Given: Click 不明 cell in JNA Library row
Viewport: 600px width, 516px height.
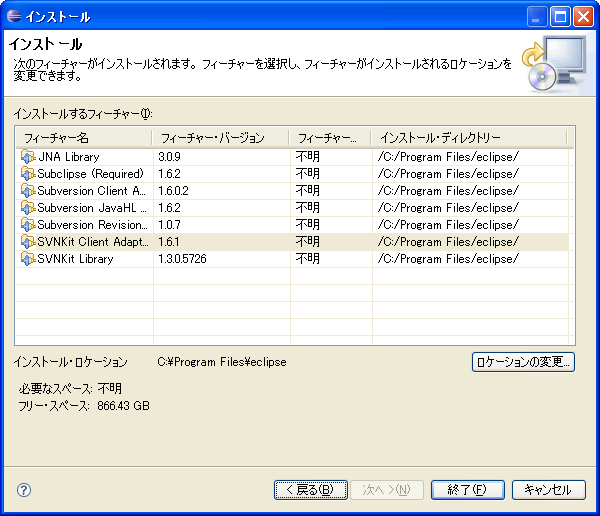Looking at the screenshot, I should coord(308,157).
